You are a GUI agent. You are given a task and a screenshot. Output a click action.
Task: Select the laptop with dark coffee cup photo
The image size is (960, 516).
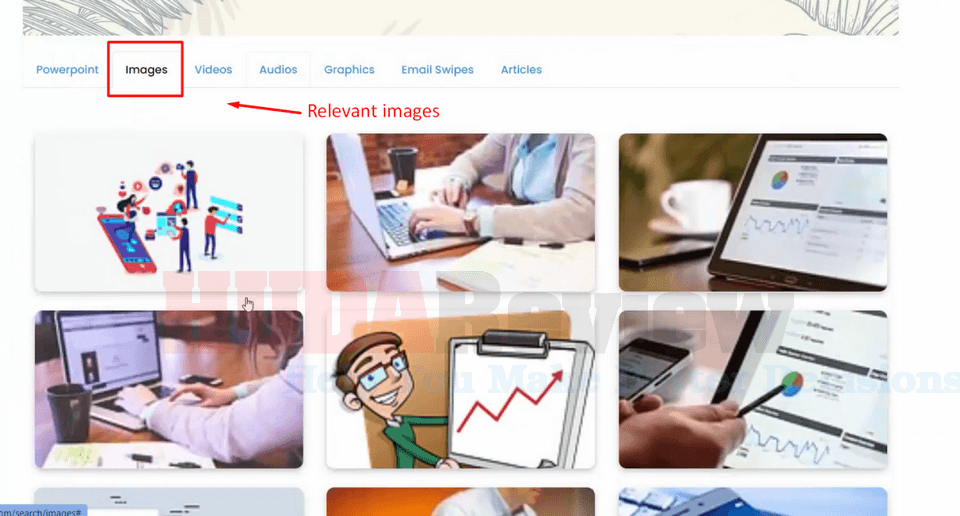click(x=169, y=389)
